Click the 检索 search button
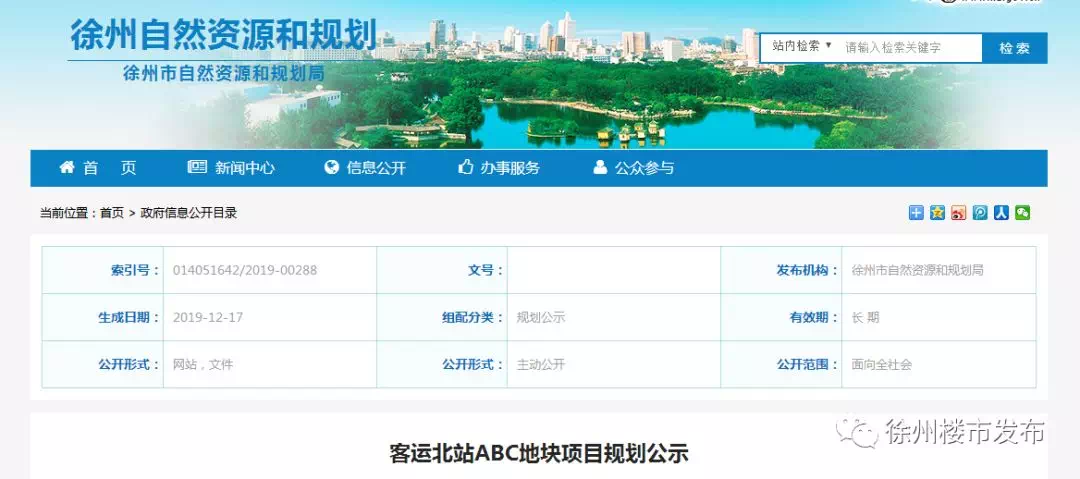This screenshot has height=479, width=1080. point(1015,48)
